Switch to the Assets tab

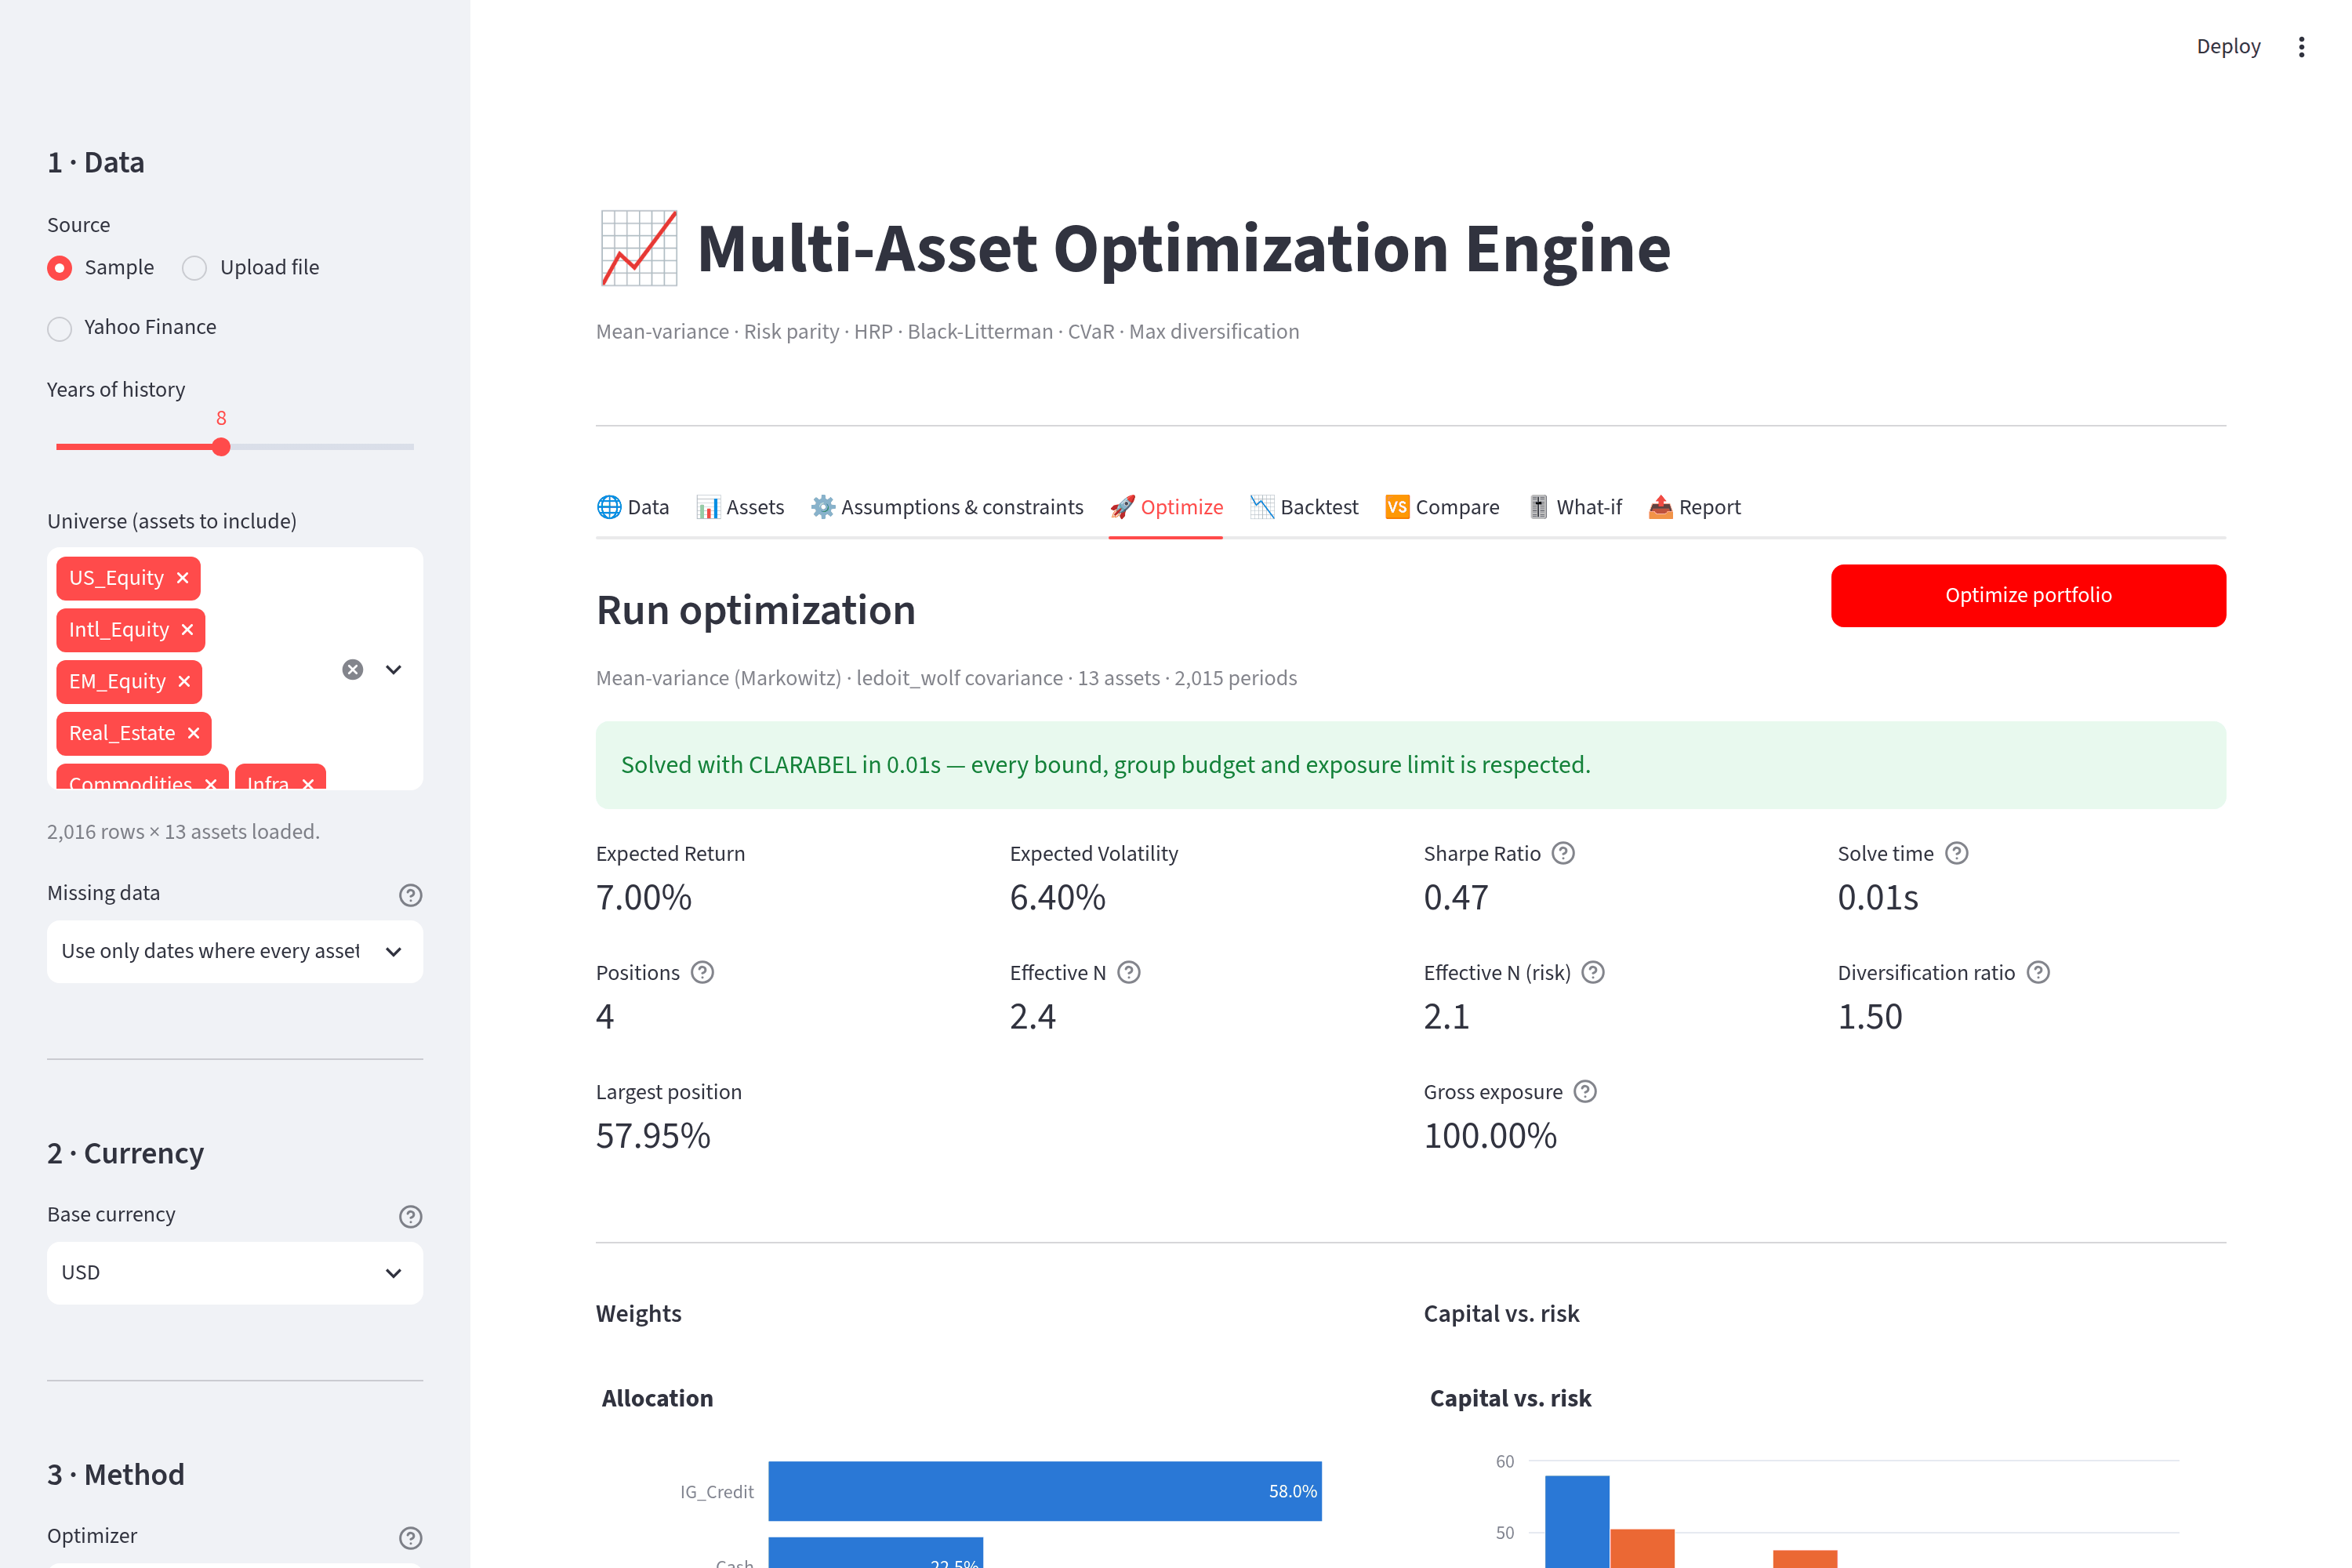tap(740, 507)
